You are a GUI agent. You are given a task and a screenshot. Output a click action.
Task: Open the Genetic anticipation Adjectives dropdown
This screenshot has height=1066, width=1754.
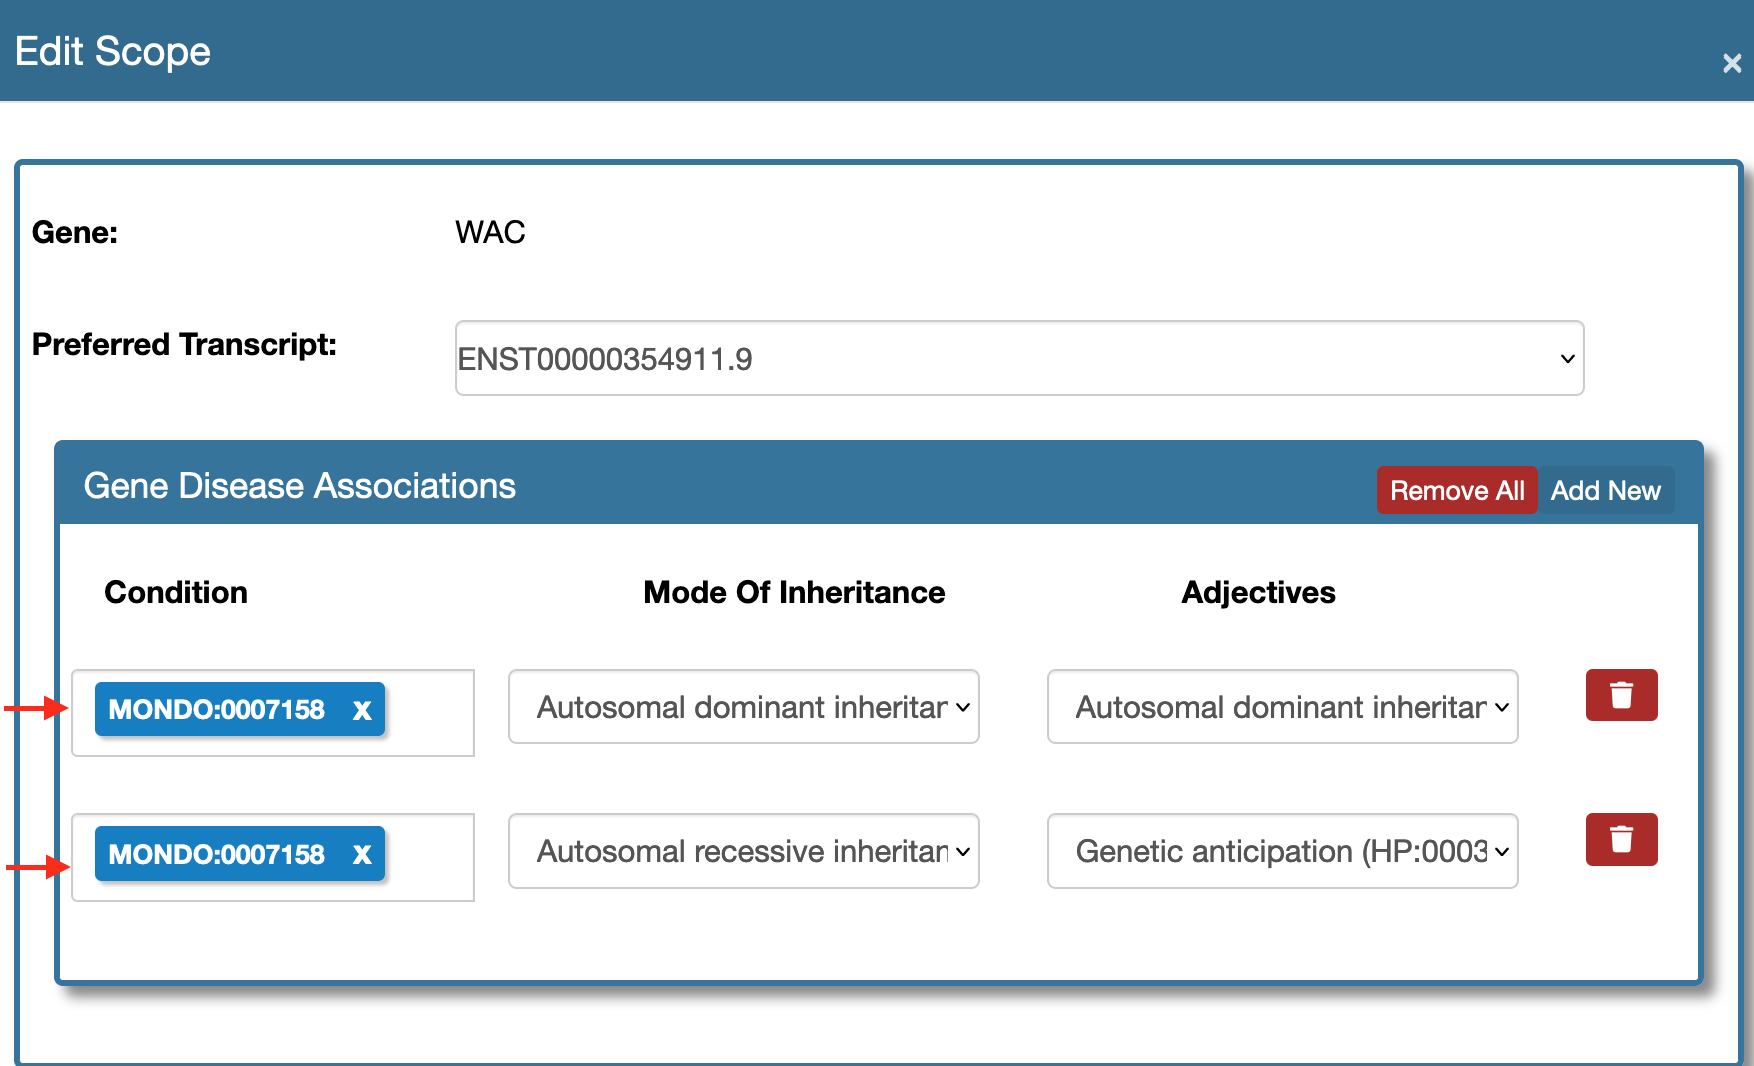[x=1282, y=851]
